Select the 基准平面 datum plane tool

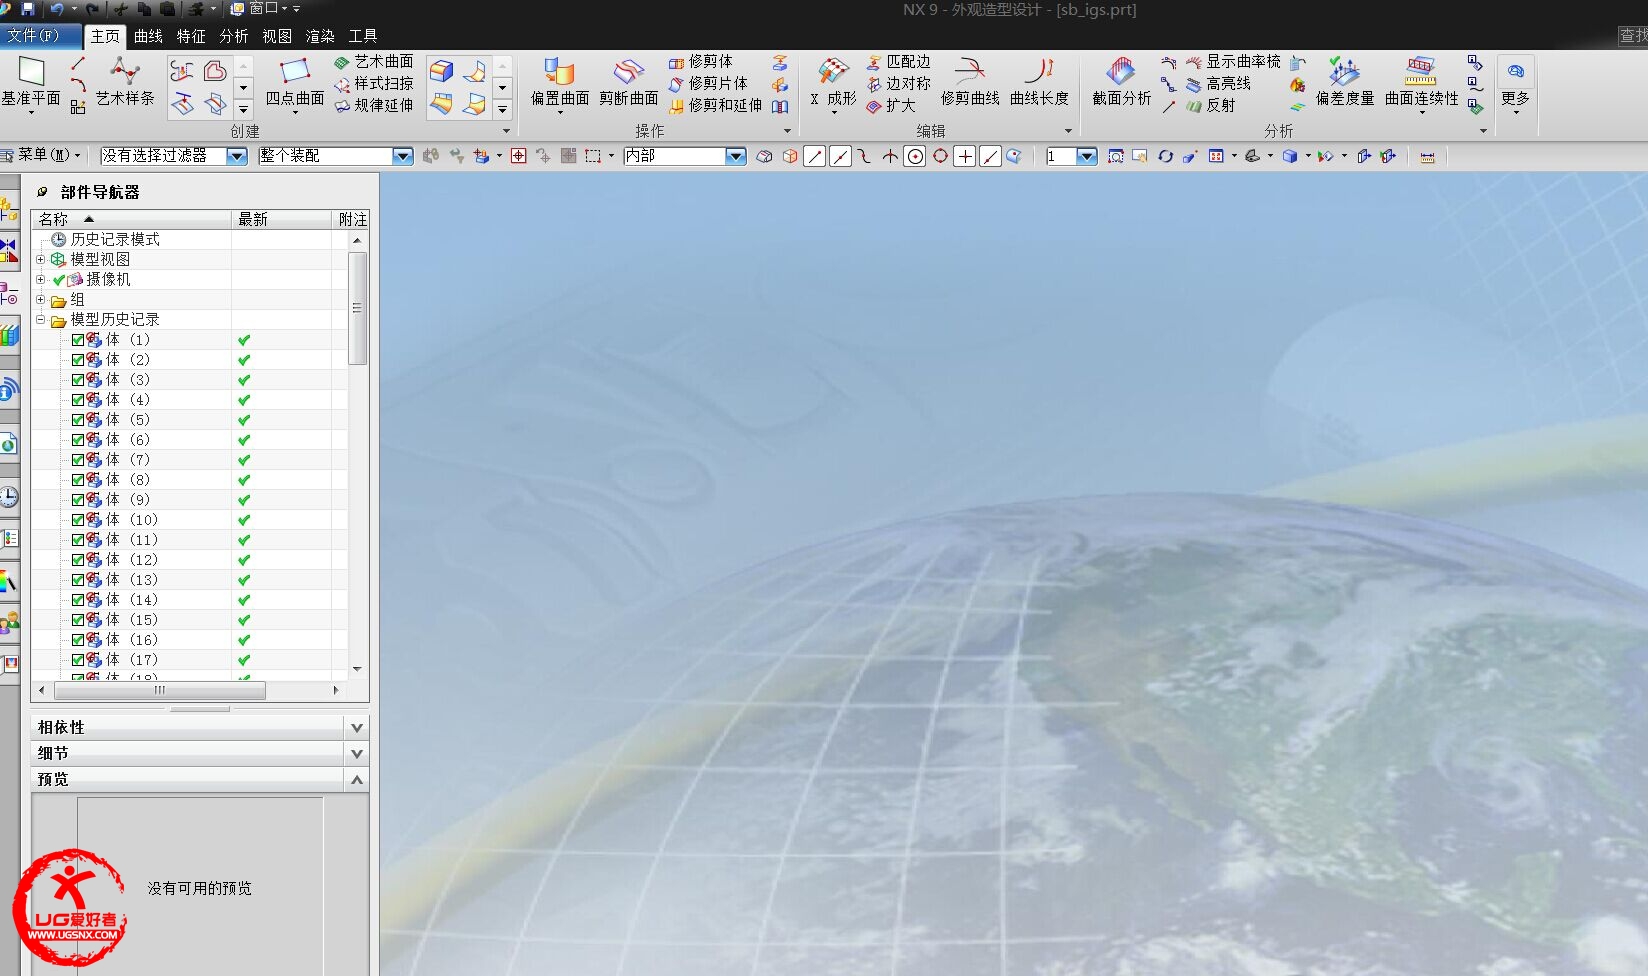[x=31, y=82]
